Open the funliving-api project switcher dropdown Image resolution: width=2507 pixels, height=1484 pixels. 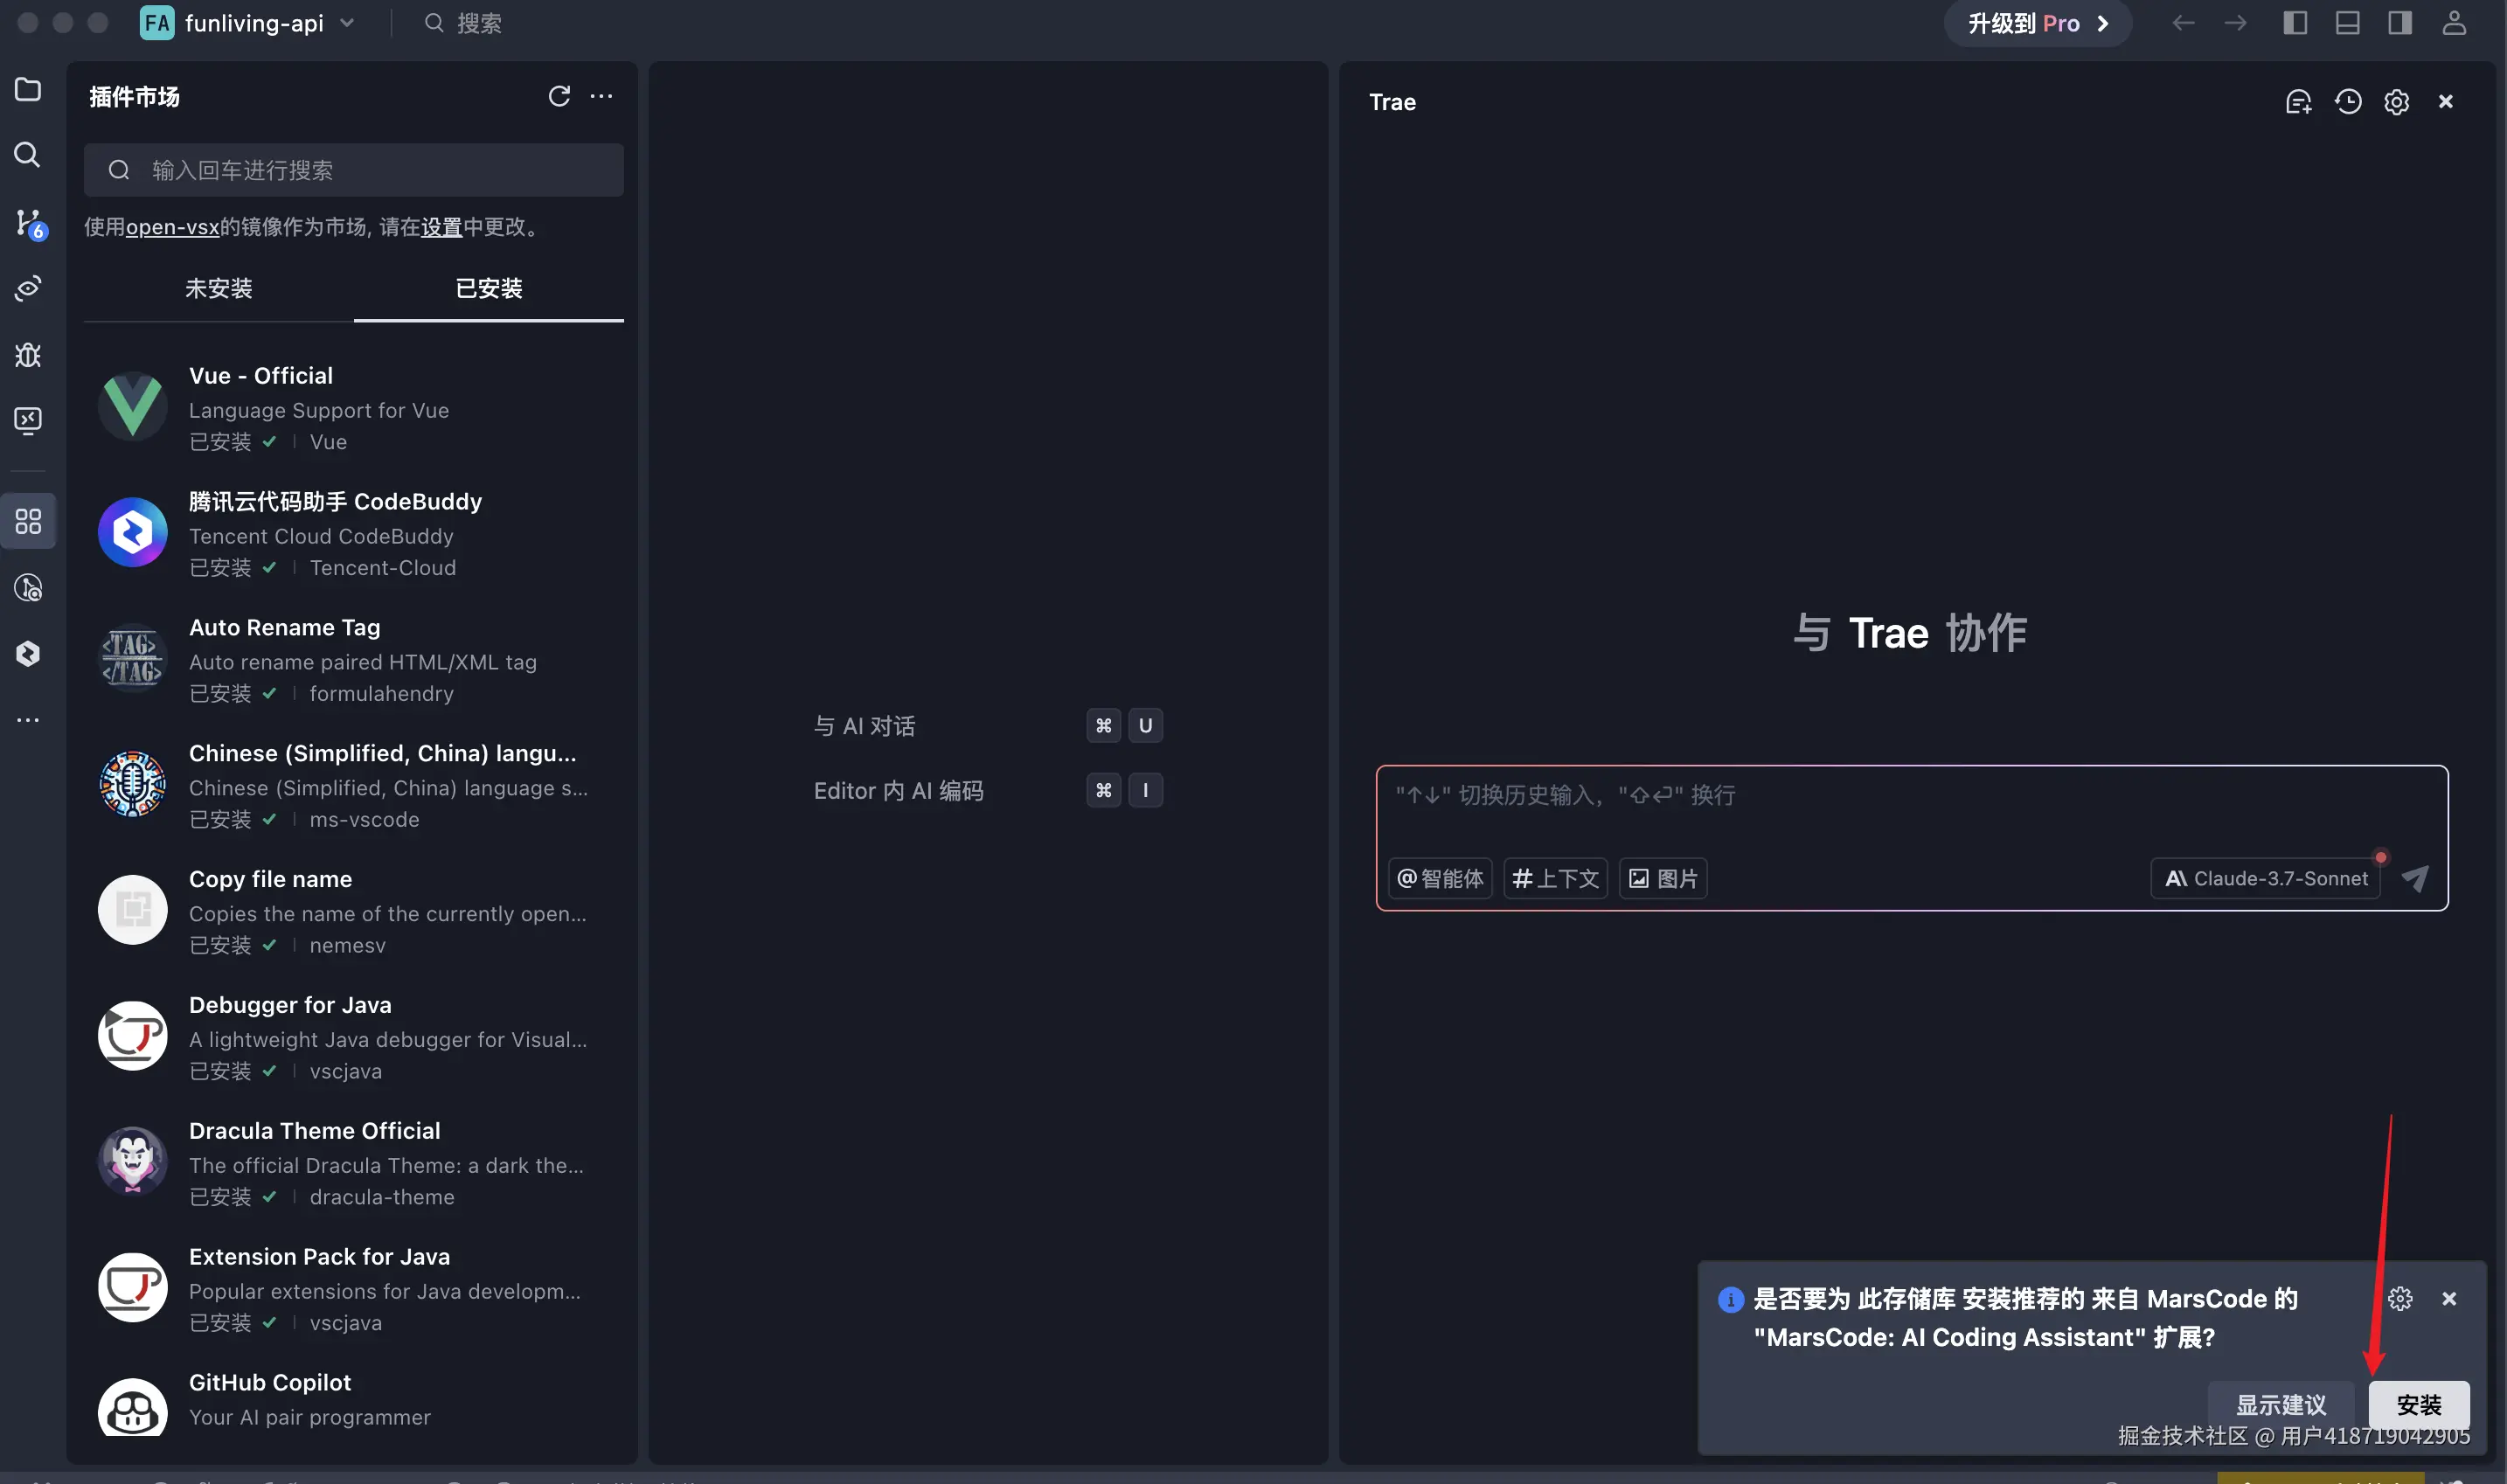346,22
